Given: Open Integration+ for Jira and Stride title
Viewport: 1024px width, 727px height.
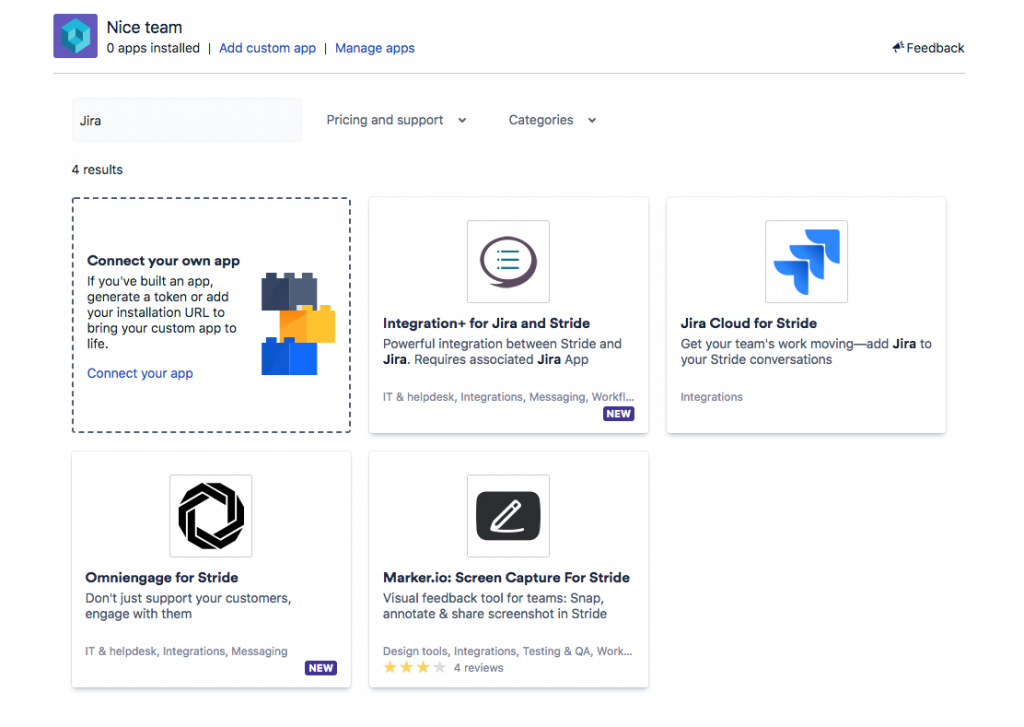Looking at the screenshot, I should tap(486, 323).
